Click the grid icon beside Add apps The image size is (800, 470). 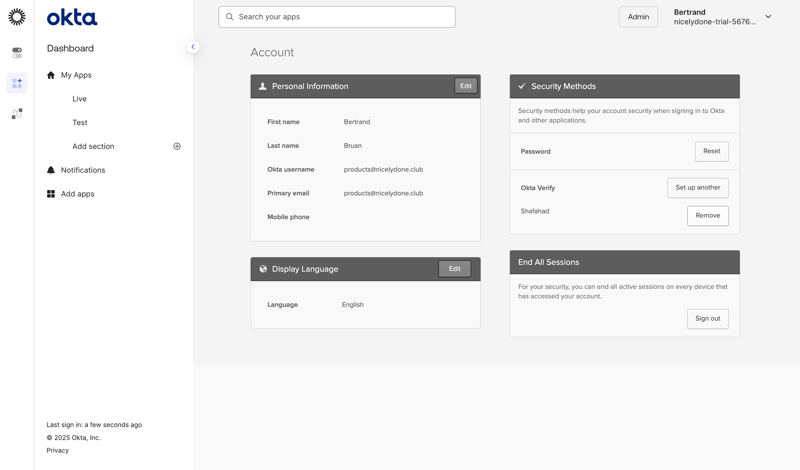point(51,194)
